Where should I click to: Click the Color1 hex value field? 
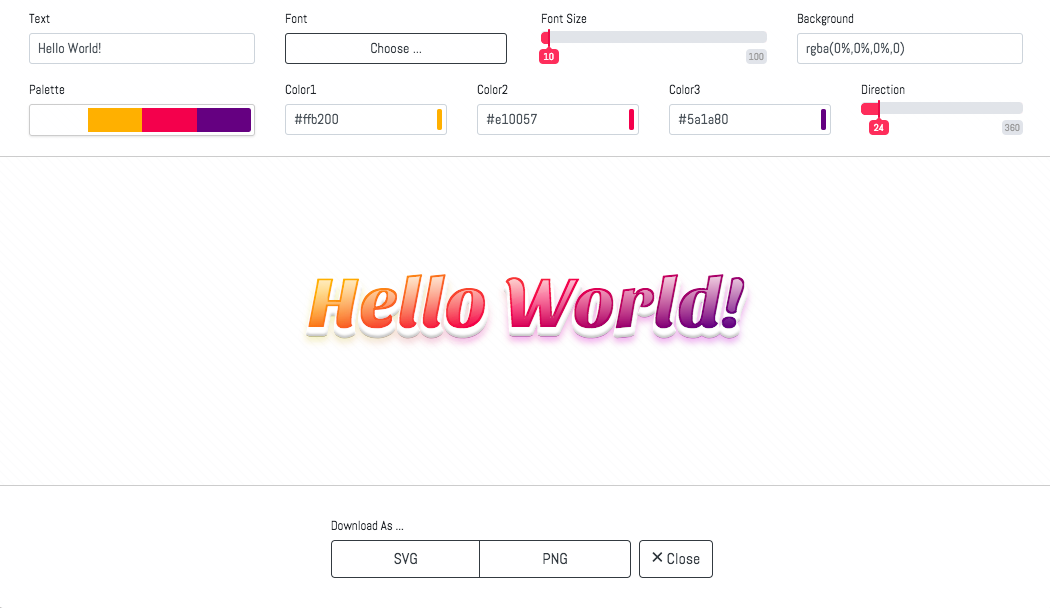coord(360,119)
